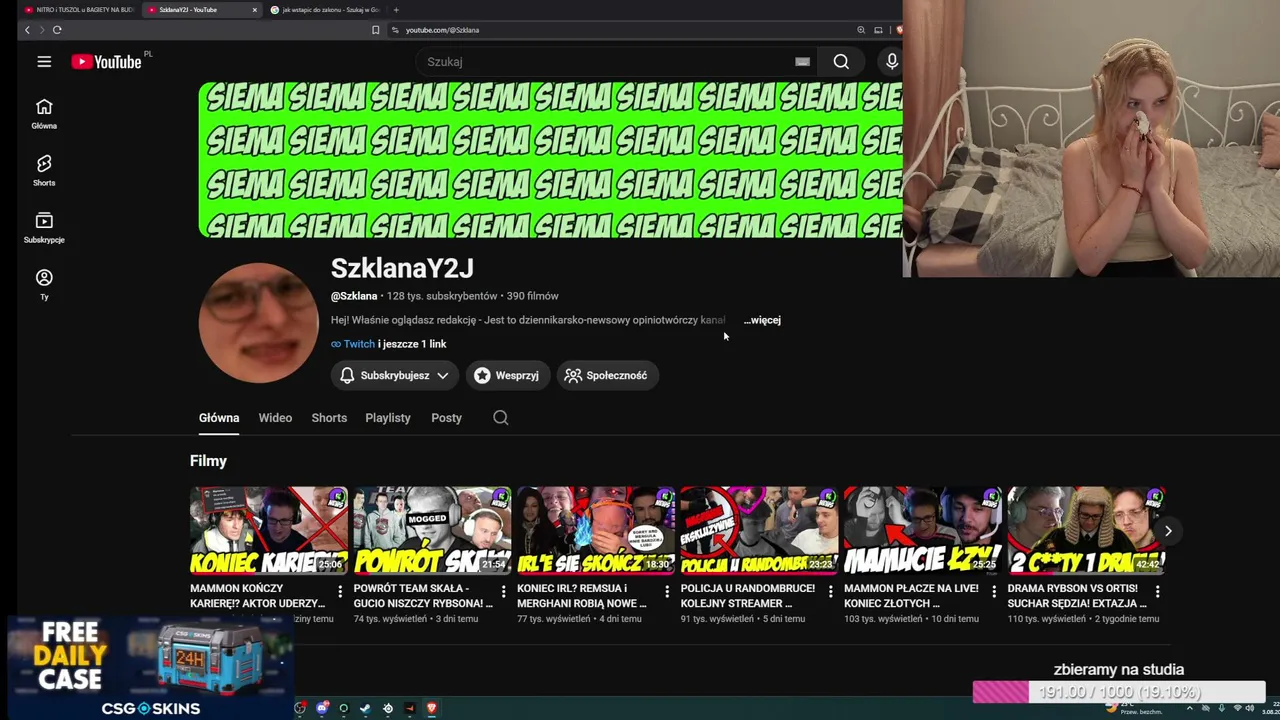Switch to the Playlisty channel tab
This screenshot has height=720, width=1280.
click(388, 418)
